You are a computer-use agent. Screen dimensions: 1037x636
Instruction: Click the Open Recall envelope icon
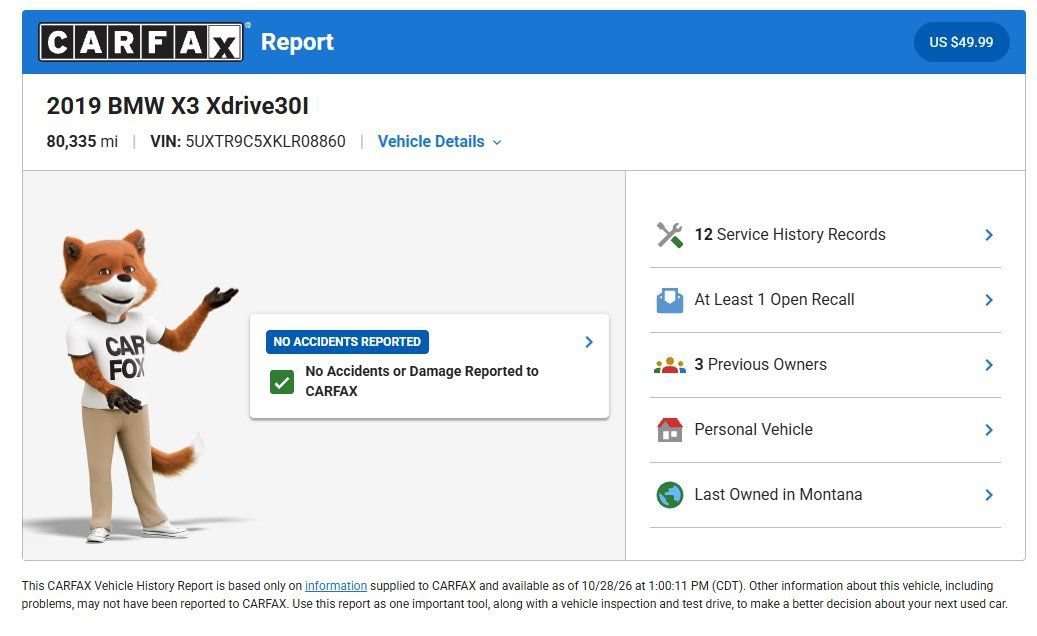point(669,300)
